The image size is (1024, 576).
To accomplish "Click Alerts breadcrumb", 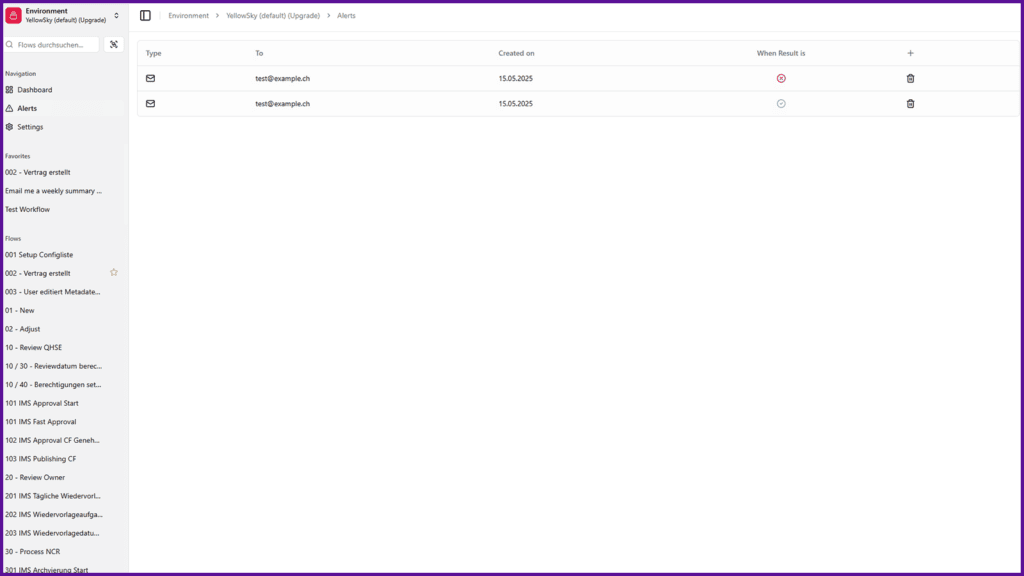I will 346,16.
